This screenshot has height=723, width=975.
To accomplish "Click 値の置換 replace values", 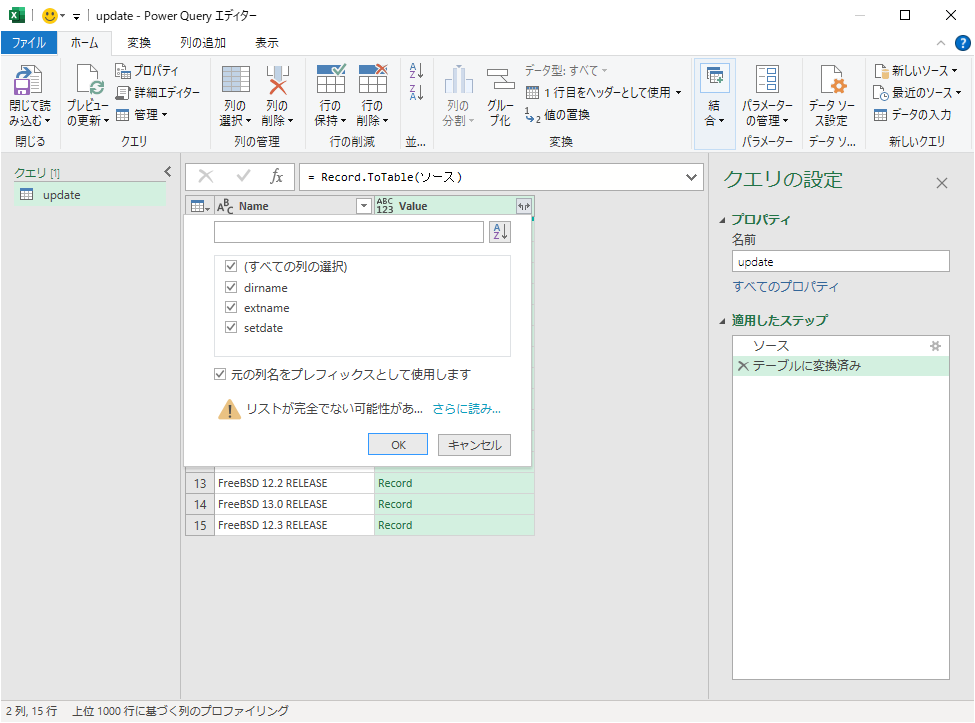I will [x=558, y=115].
